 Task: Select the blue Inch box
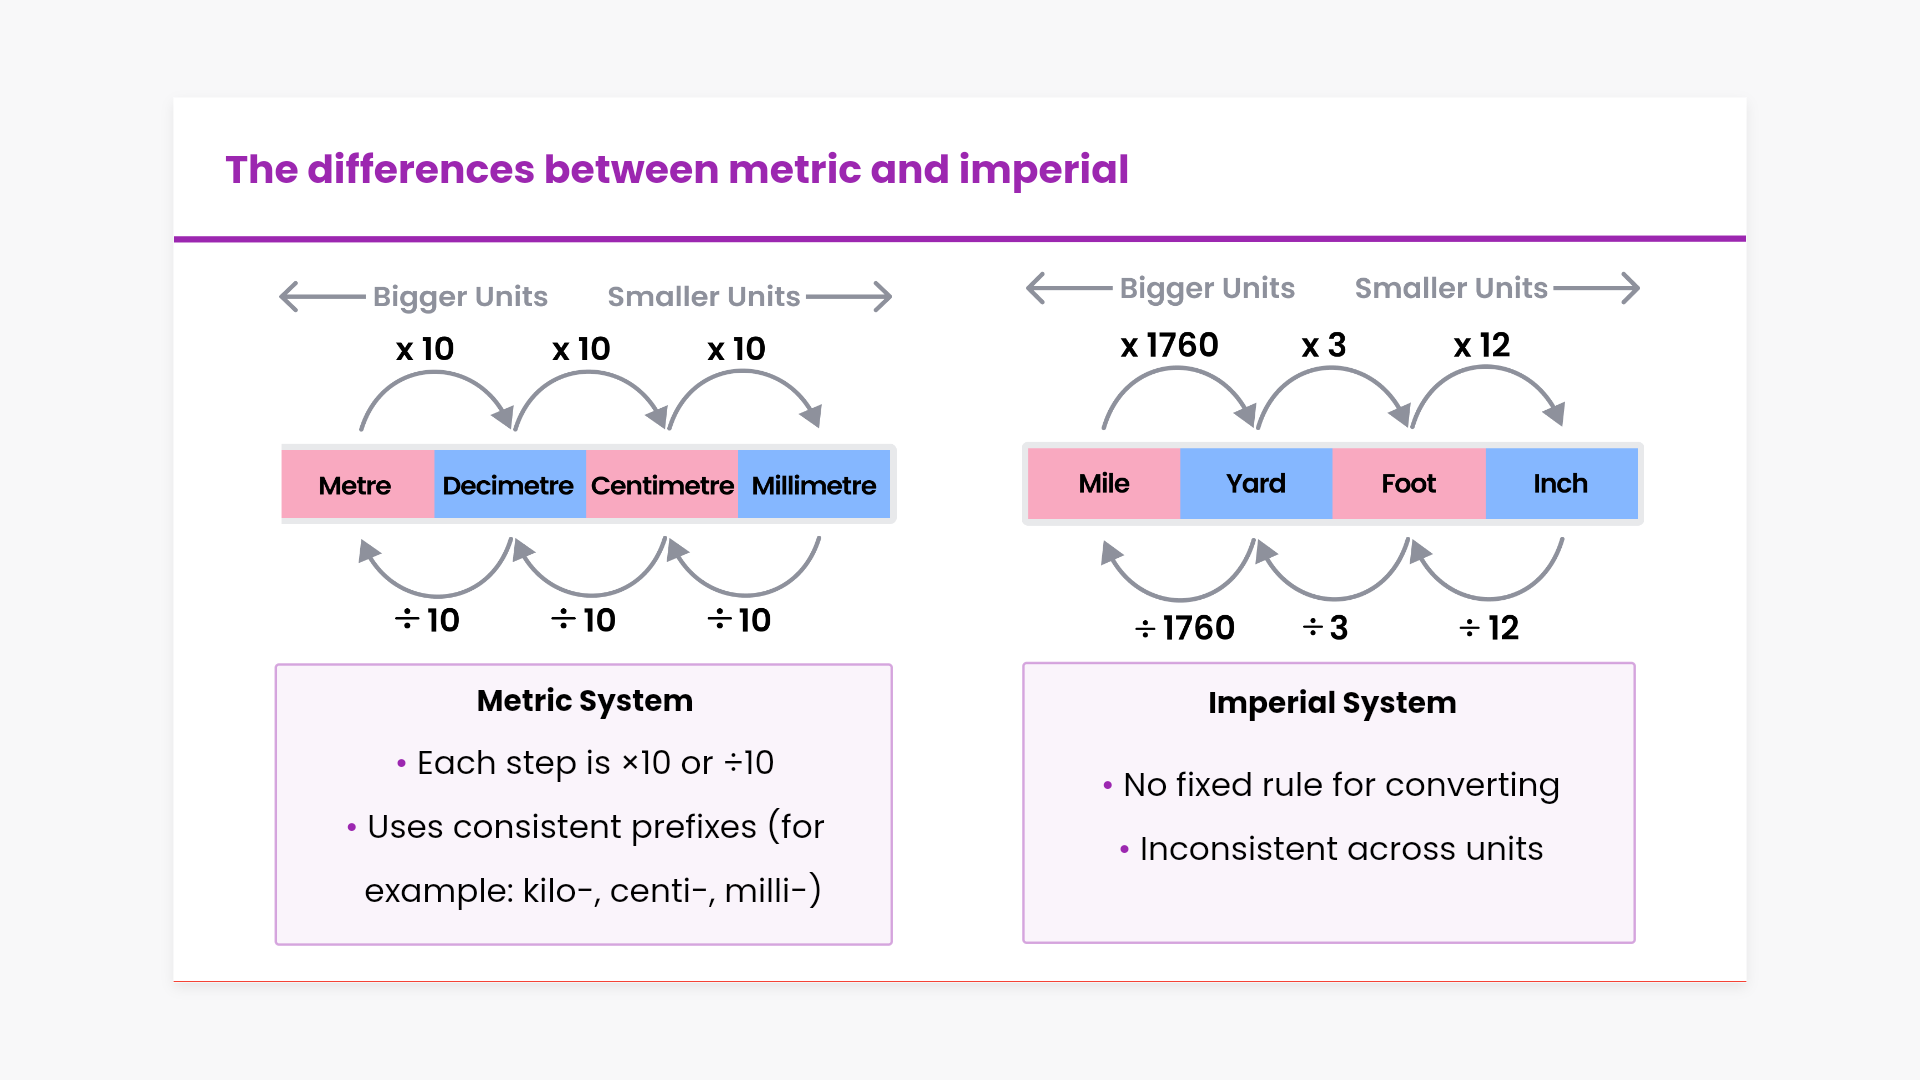pyautogui.click(x=1561, y=484)
